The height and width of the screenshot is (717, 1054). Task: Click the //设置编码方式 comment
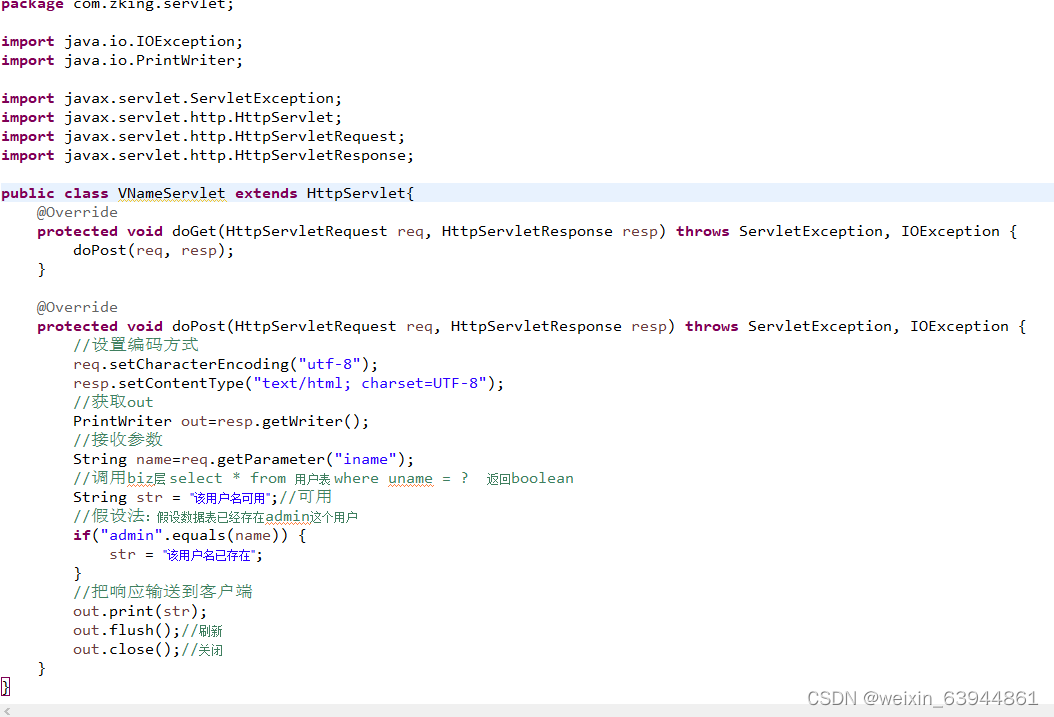pos(136,345)
